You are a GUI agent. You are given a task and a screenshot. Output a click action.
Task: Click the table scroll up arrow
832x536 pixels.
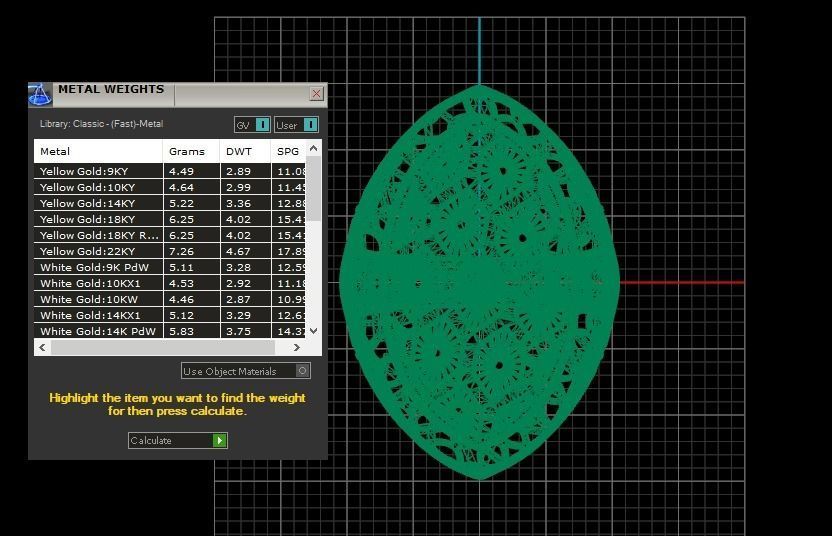point(314,149)
